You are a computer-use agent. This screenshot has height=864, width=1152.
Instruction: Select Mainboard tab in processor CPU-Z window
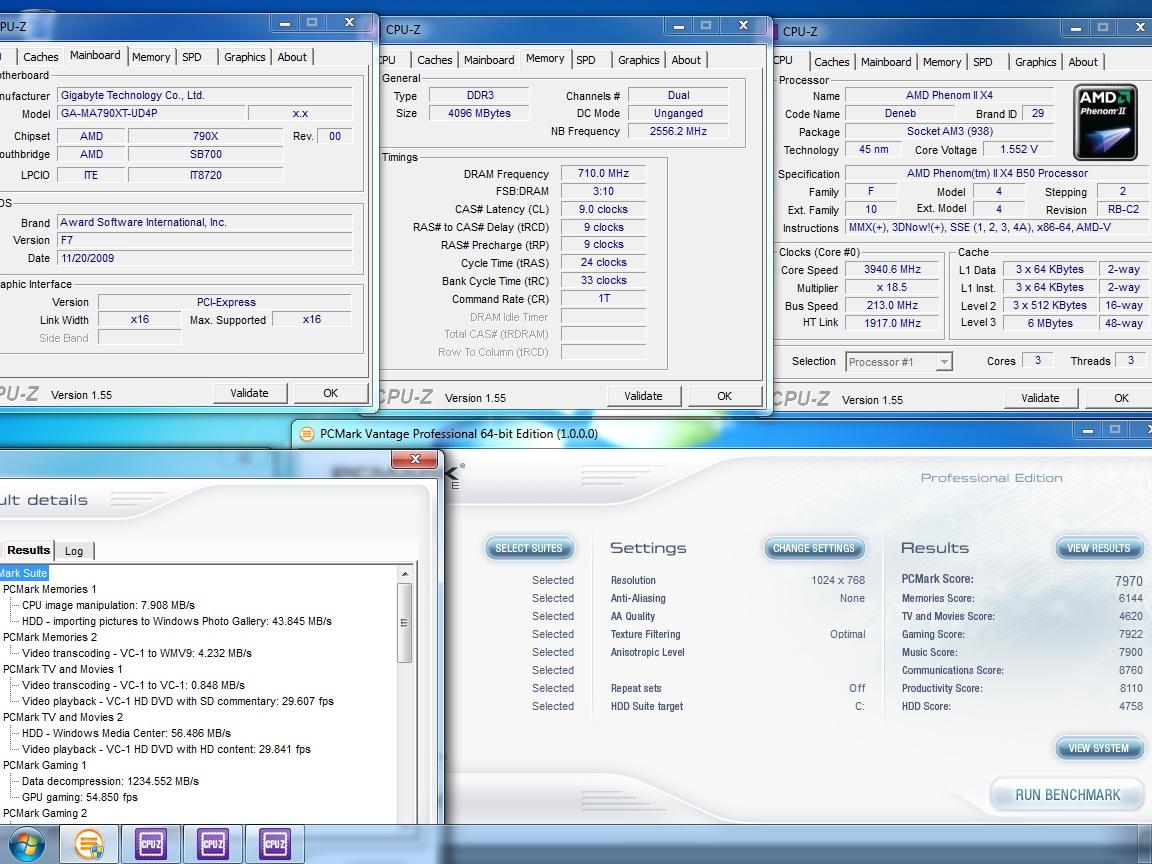click(x=886, y=62)
